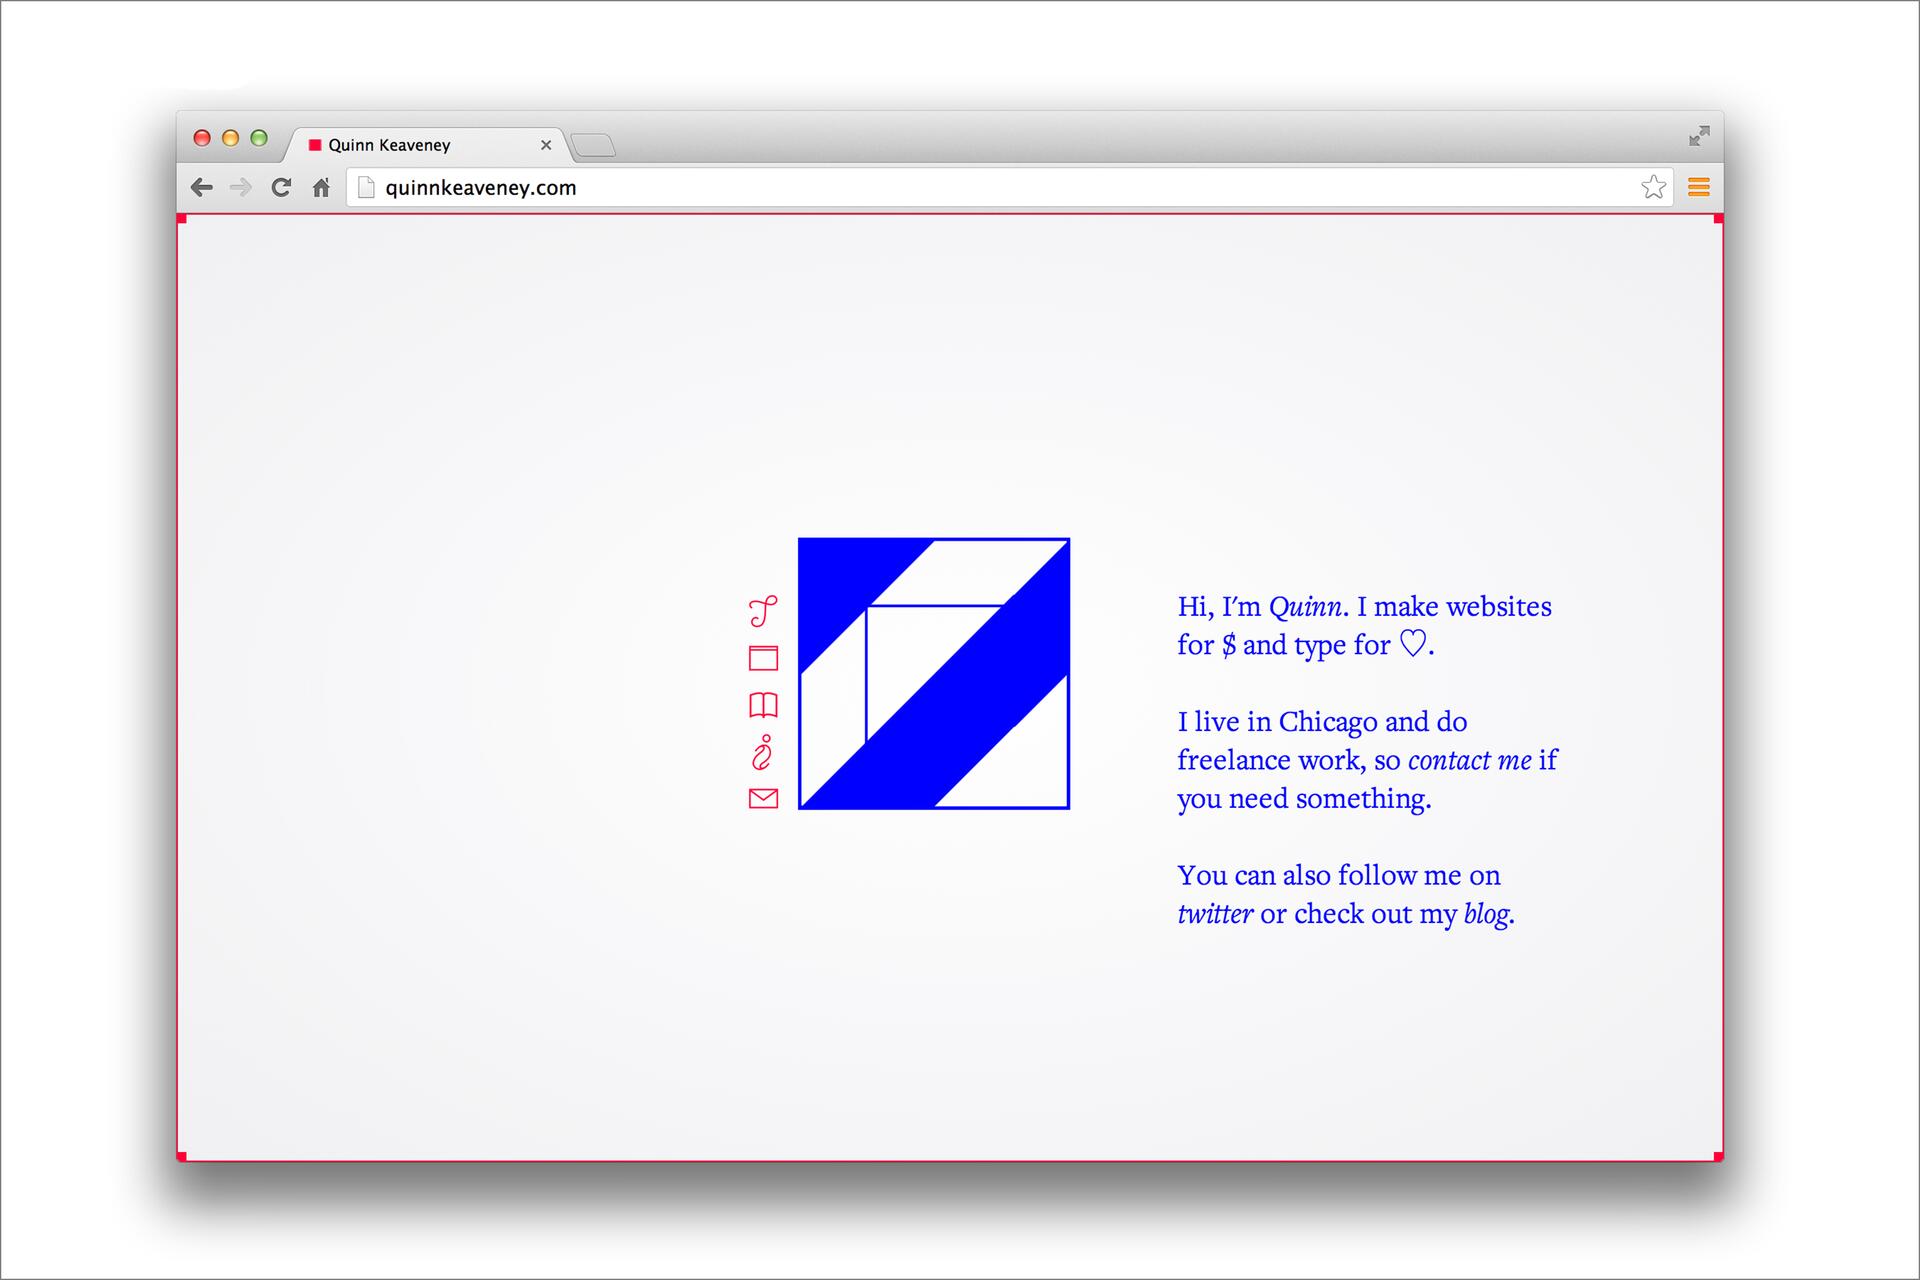
Task: Click the blue striped square logo
Action: point(934,673)
